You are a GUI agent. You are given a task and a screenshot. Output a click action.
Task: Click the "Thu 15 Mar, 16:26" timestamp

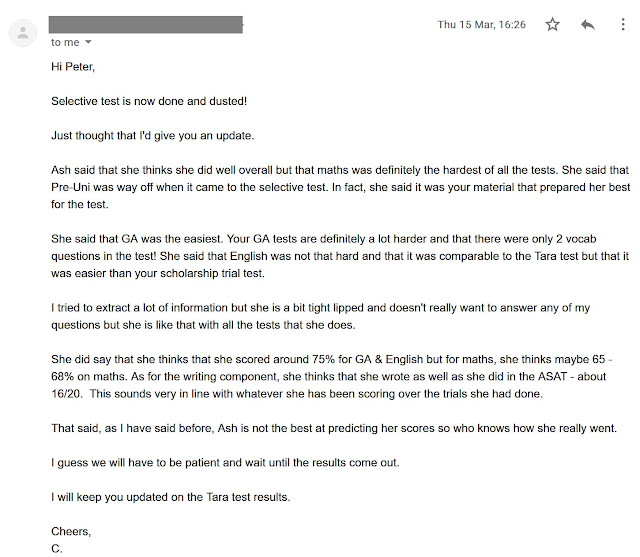coord(481,24)
